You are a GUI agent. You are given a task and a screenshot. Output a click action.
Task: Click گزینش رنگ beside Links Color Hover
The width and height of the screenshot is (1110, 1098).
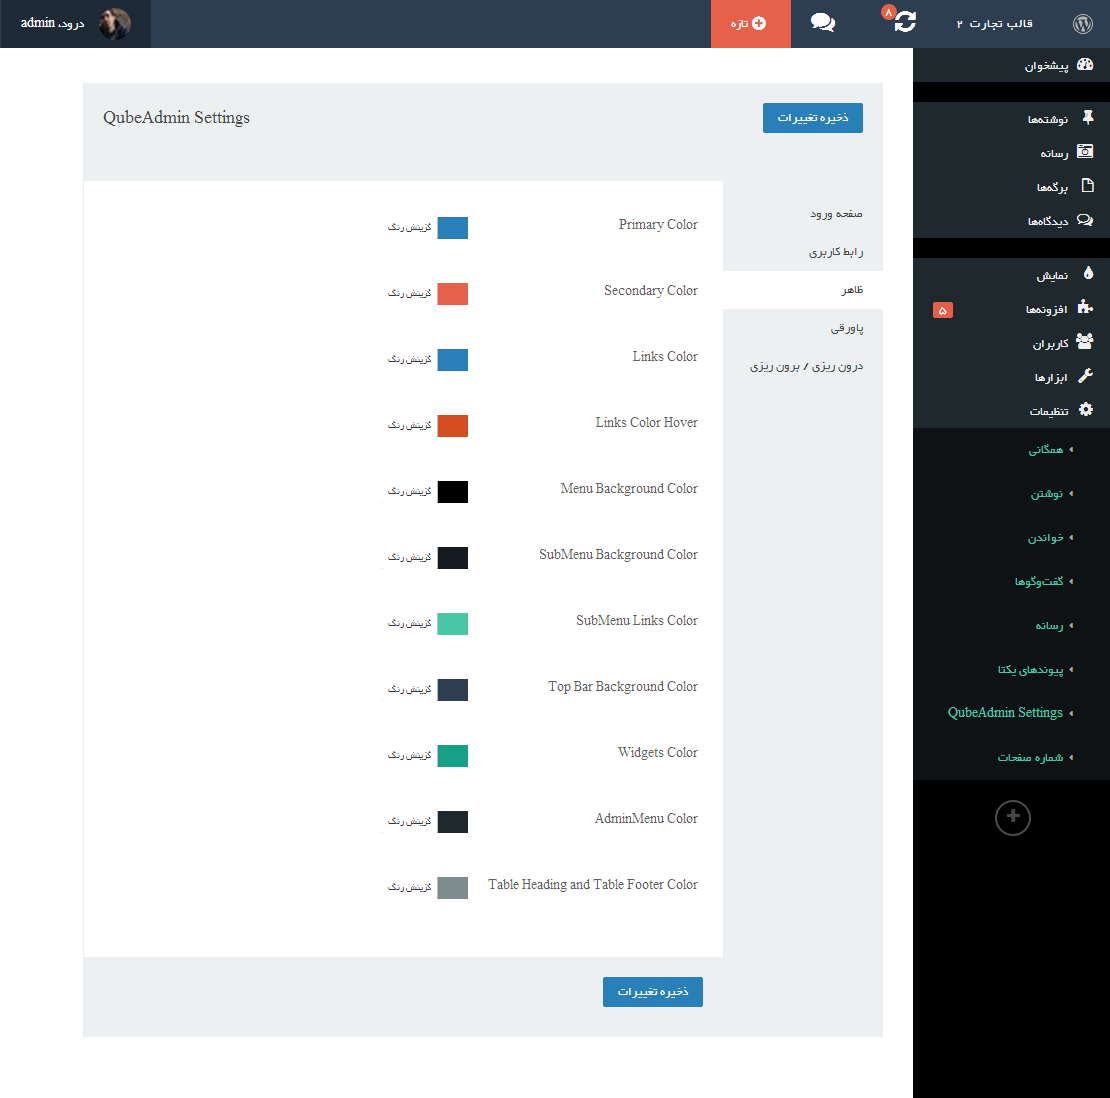pos(409,425)
